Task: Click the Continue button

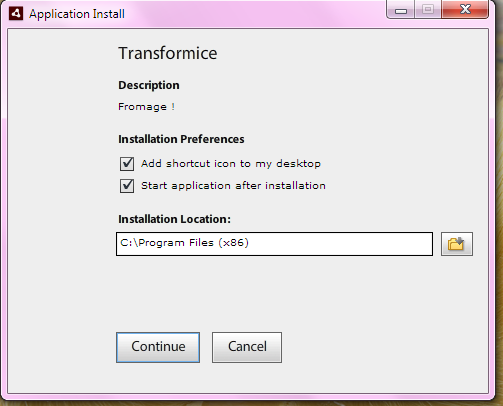Action: [158, 347]
